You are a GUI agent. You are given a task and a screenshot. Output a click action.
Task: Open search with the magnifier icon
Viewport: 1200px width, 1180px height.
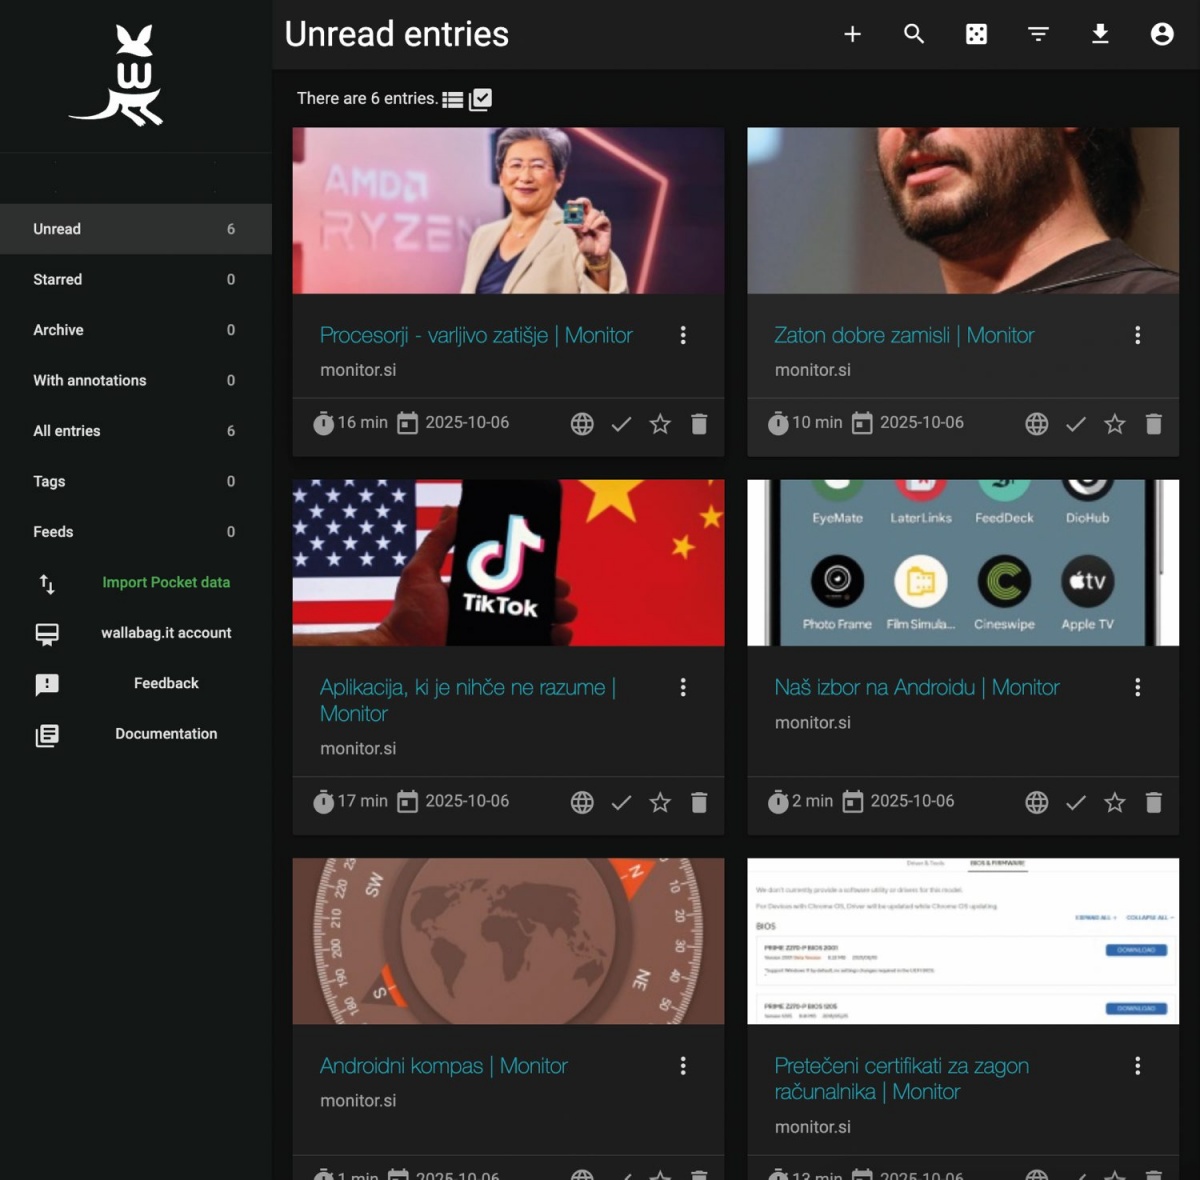914,35
